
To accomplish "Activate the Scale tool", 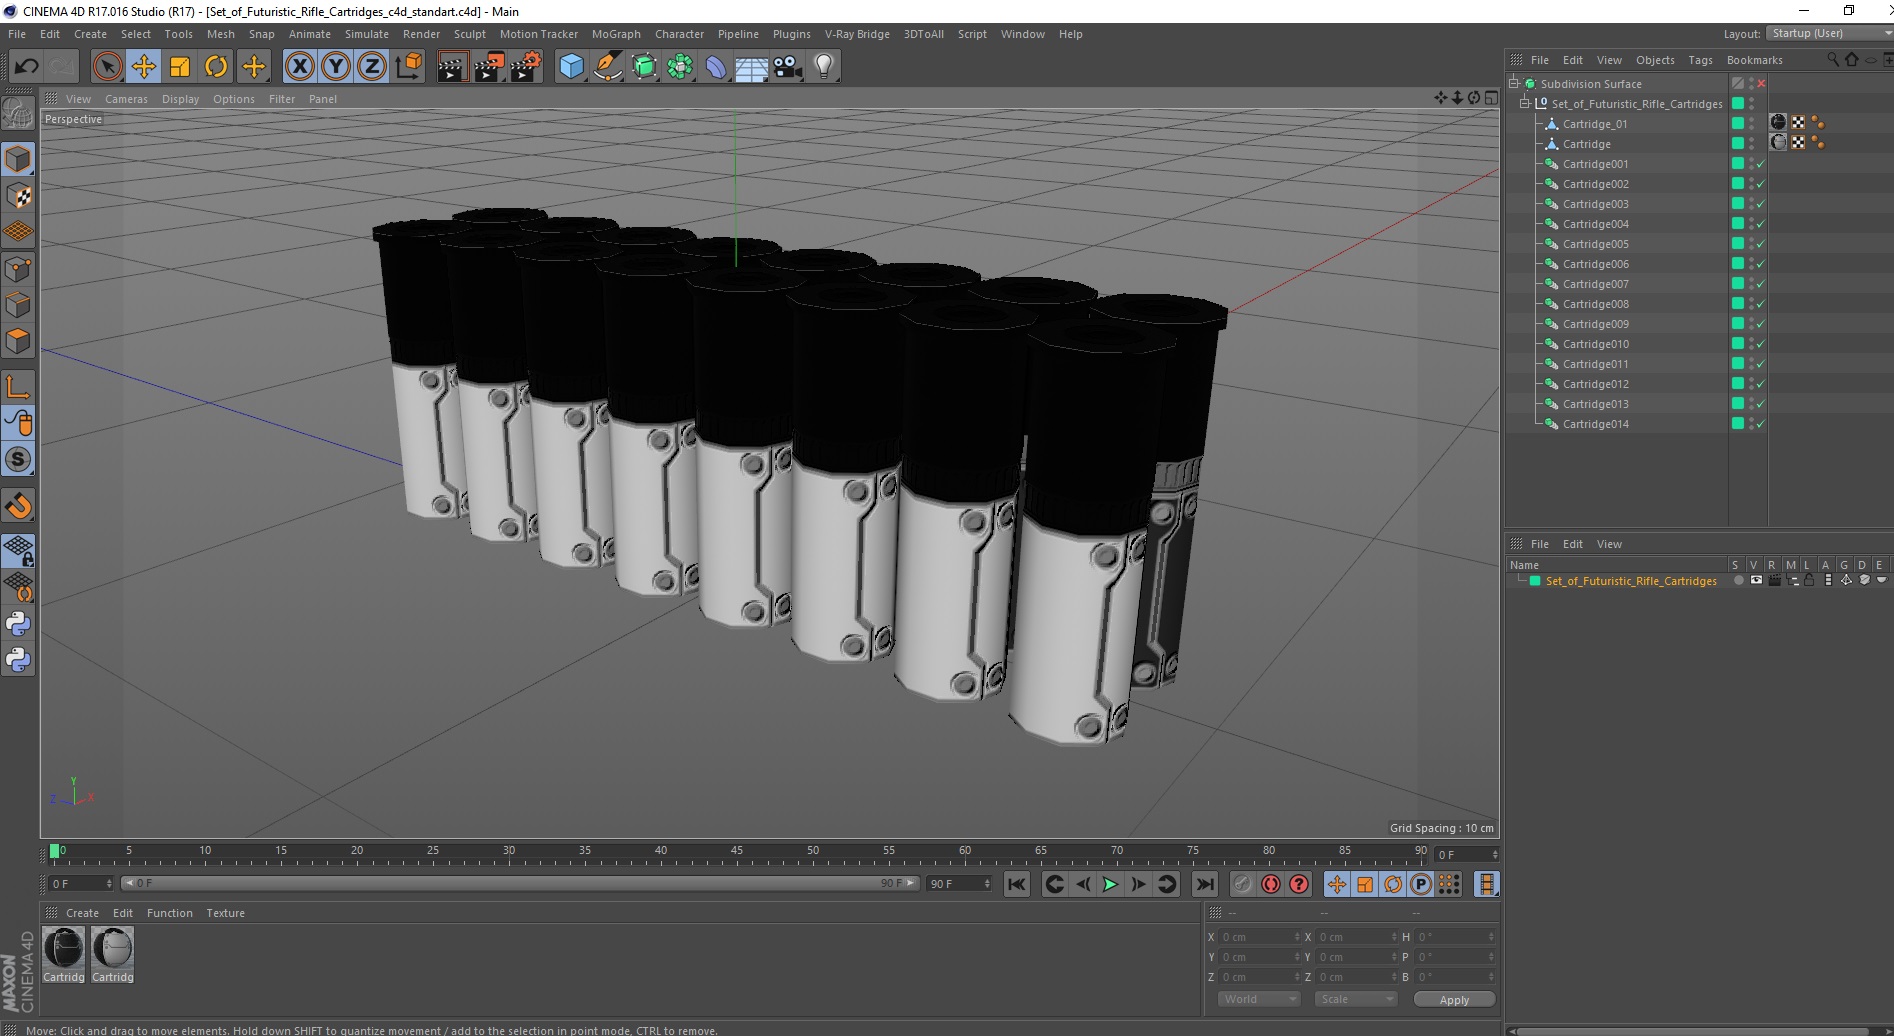I will point(180,67).
